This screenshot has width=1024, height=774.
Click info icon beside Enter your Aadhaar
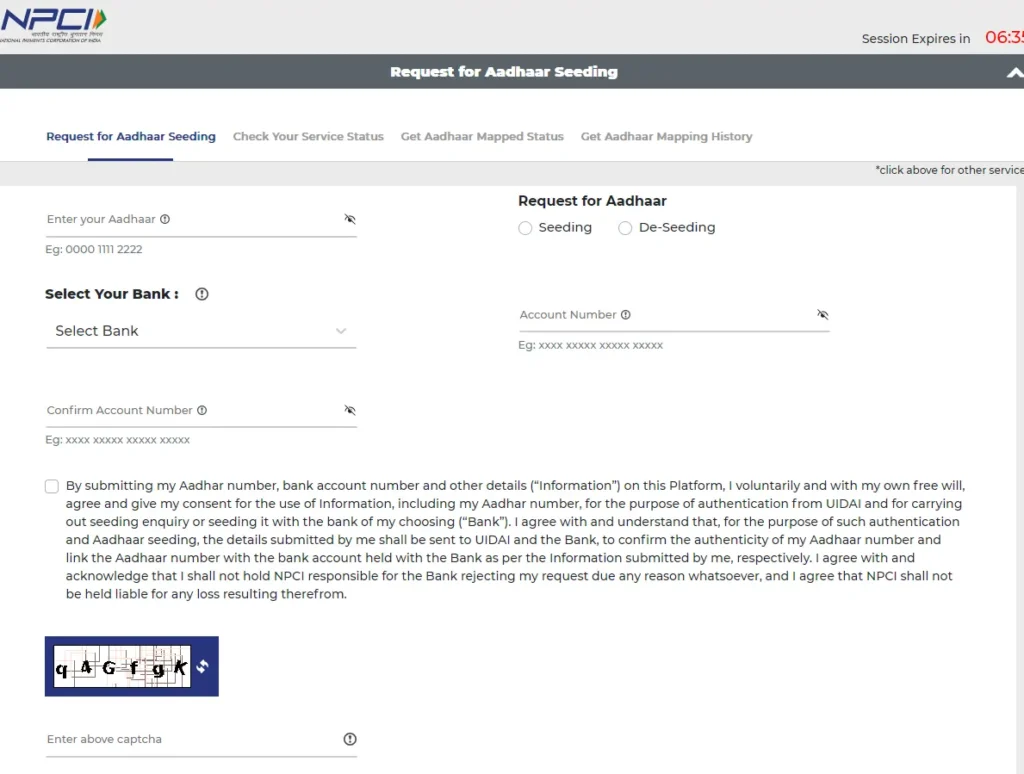[x=165, y=219]
